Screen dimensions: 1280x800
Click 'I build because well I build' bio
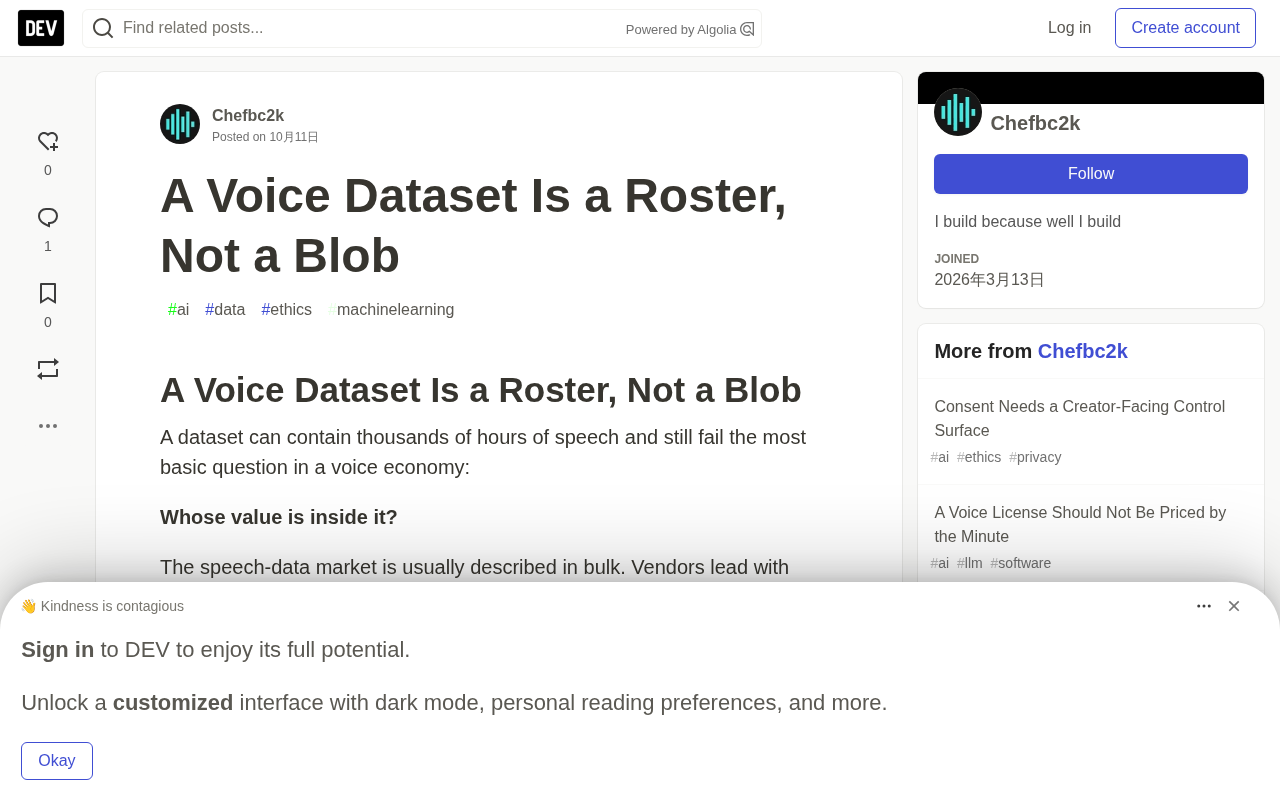(1028, 222)
